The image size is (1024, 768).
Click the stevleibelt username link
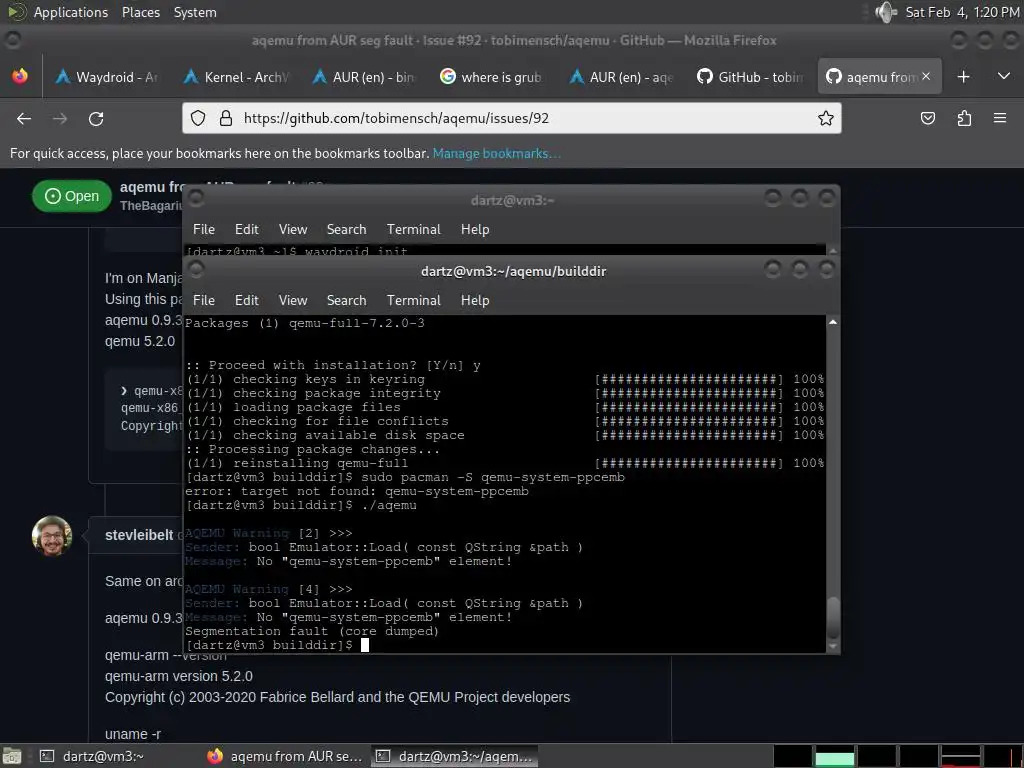139,535
